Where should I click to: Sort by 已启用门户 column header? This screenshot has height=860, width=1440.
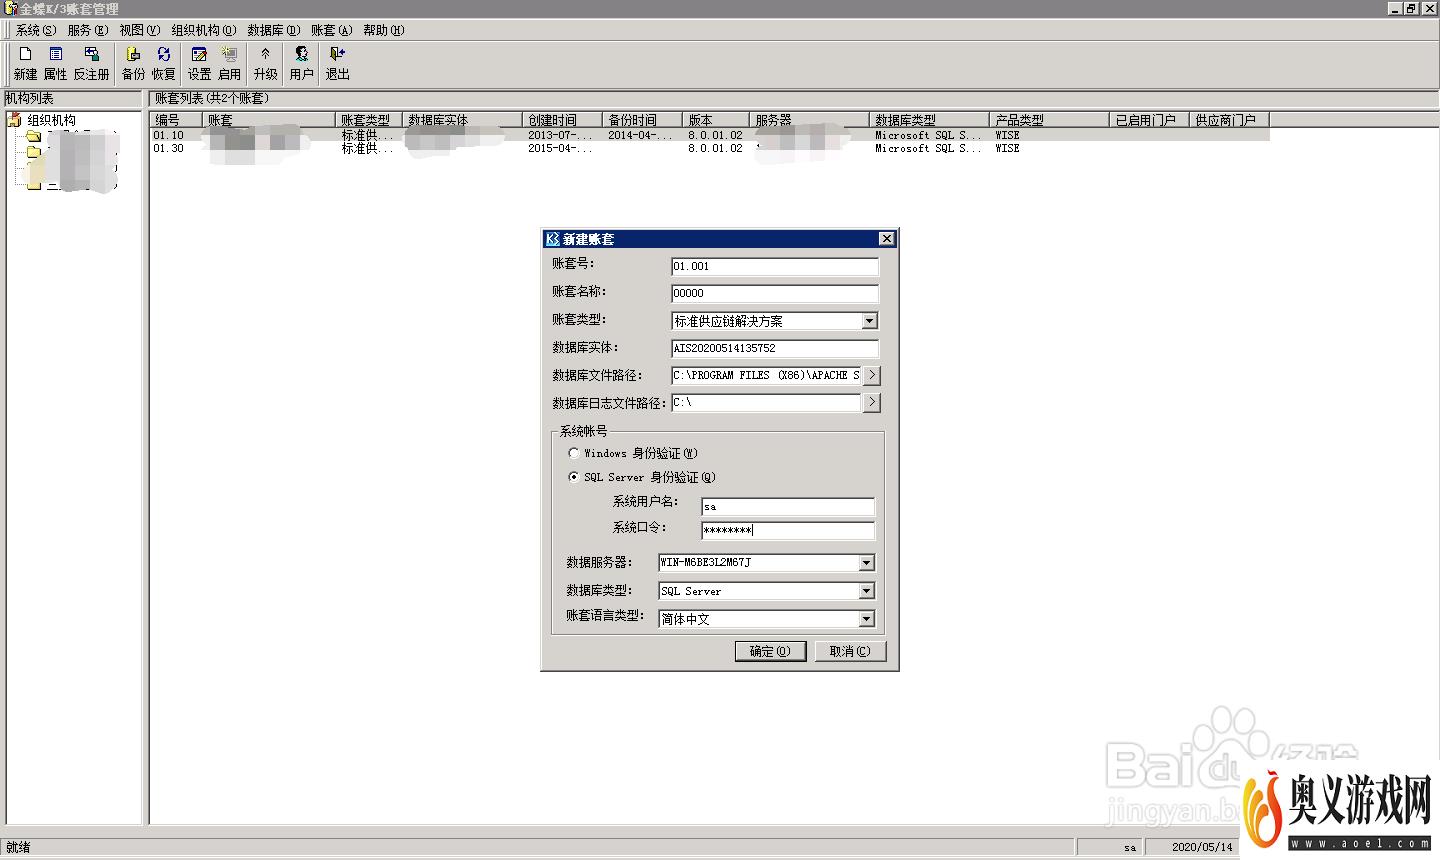[x=1150, y=120]
